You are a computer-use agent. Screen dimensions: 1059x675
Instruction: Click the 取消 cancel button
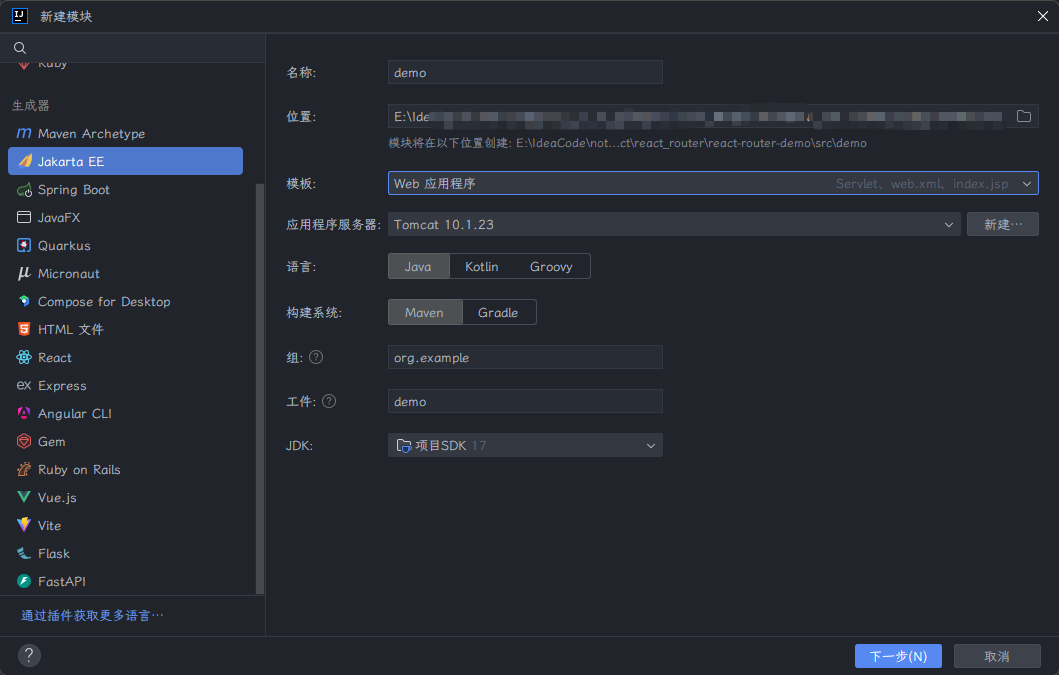coord(997,656)
